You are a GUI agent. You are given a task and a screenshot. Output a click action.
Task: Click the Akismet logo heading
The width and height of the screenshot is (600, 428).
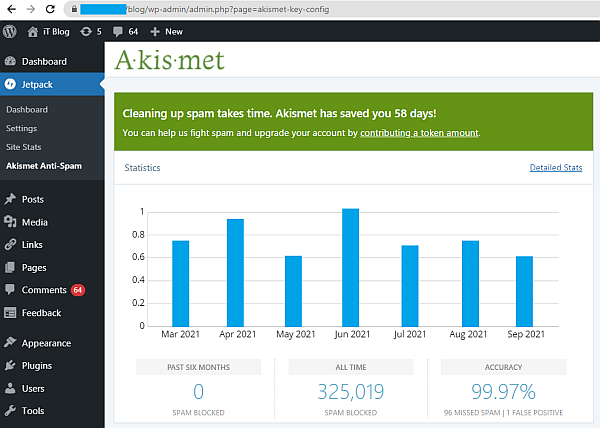tap(170, 60)
